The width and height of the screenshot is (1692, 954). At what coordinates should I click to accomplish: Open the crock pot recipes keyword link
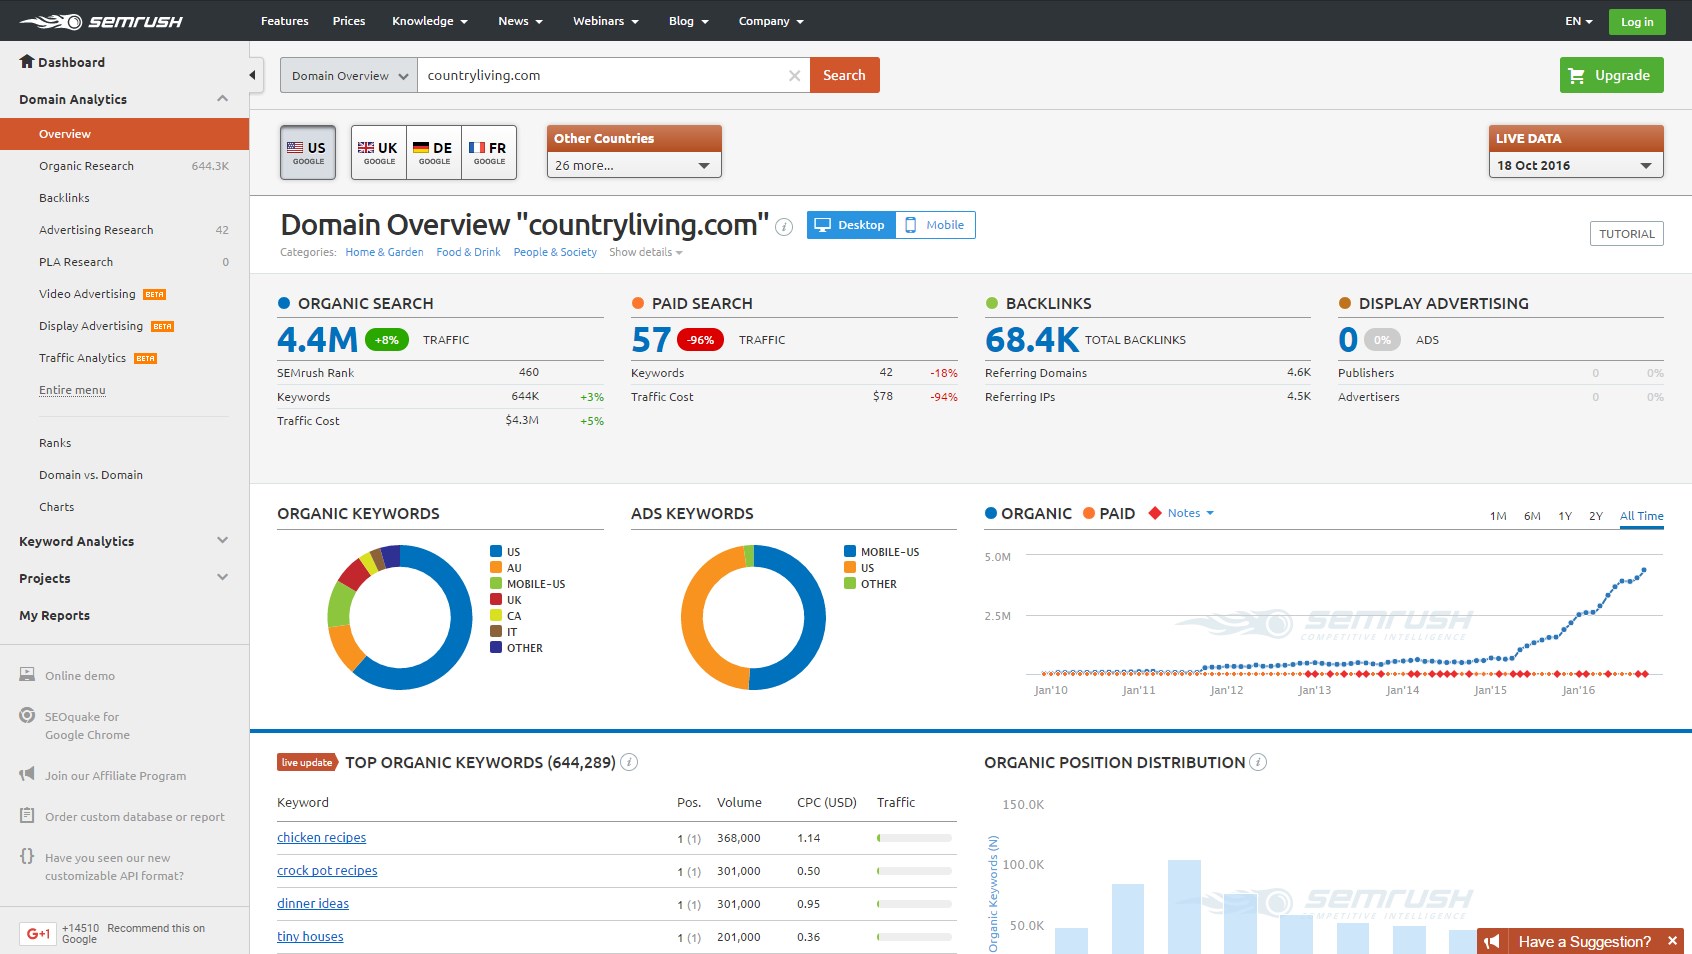coord(327,871)
